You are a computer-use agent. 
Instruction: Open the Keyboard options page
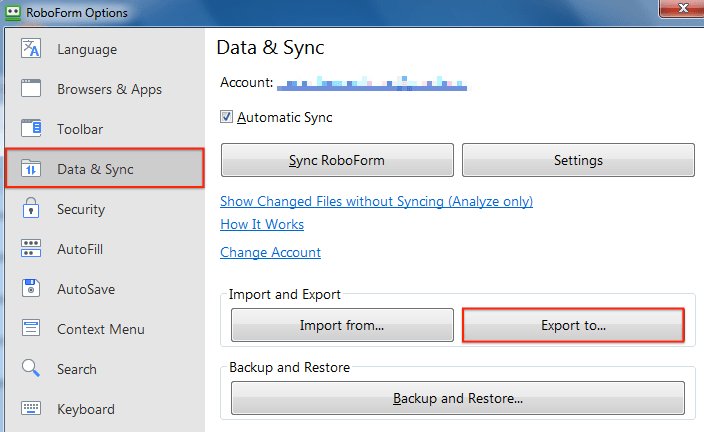tap(105, 408)
